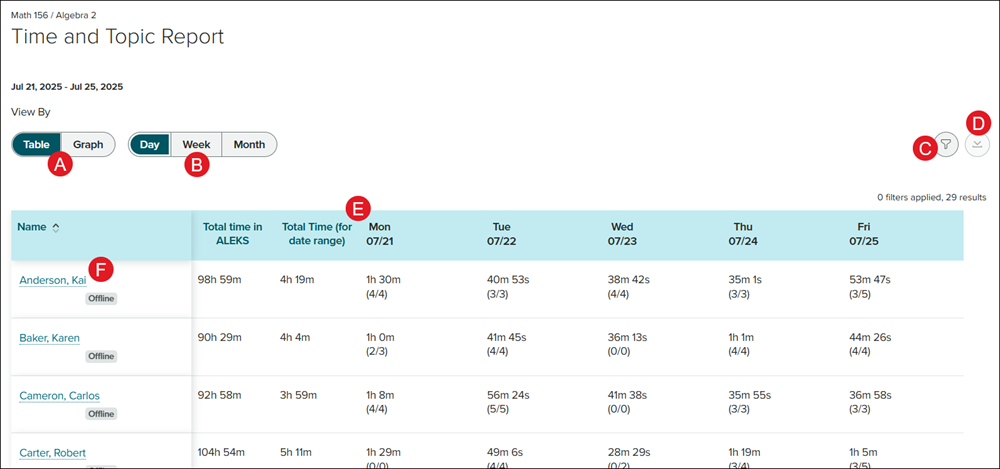Viewport: 1000px width, 469px height.
Task: Select the Week time range
Action: tap(196, 144)
